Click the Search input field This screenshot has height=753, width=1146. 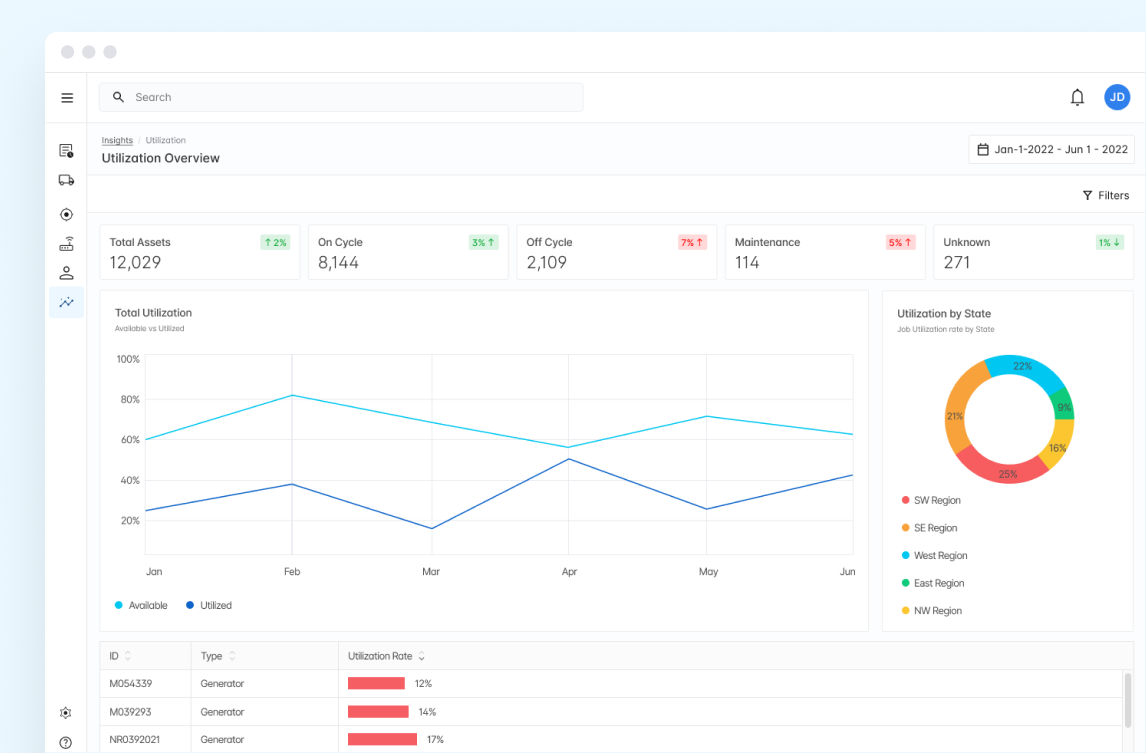coord(340,97)
